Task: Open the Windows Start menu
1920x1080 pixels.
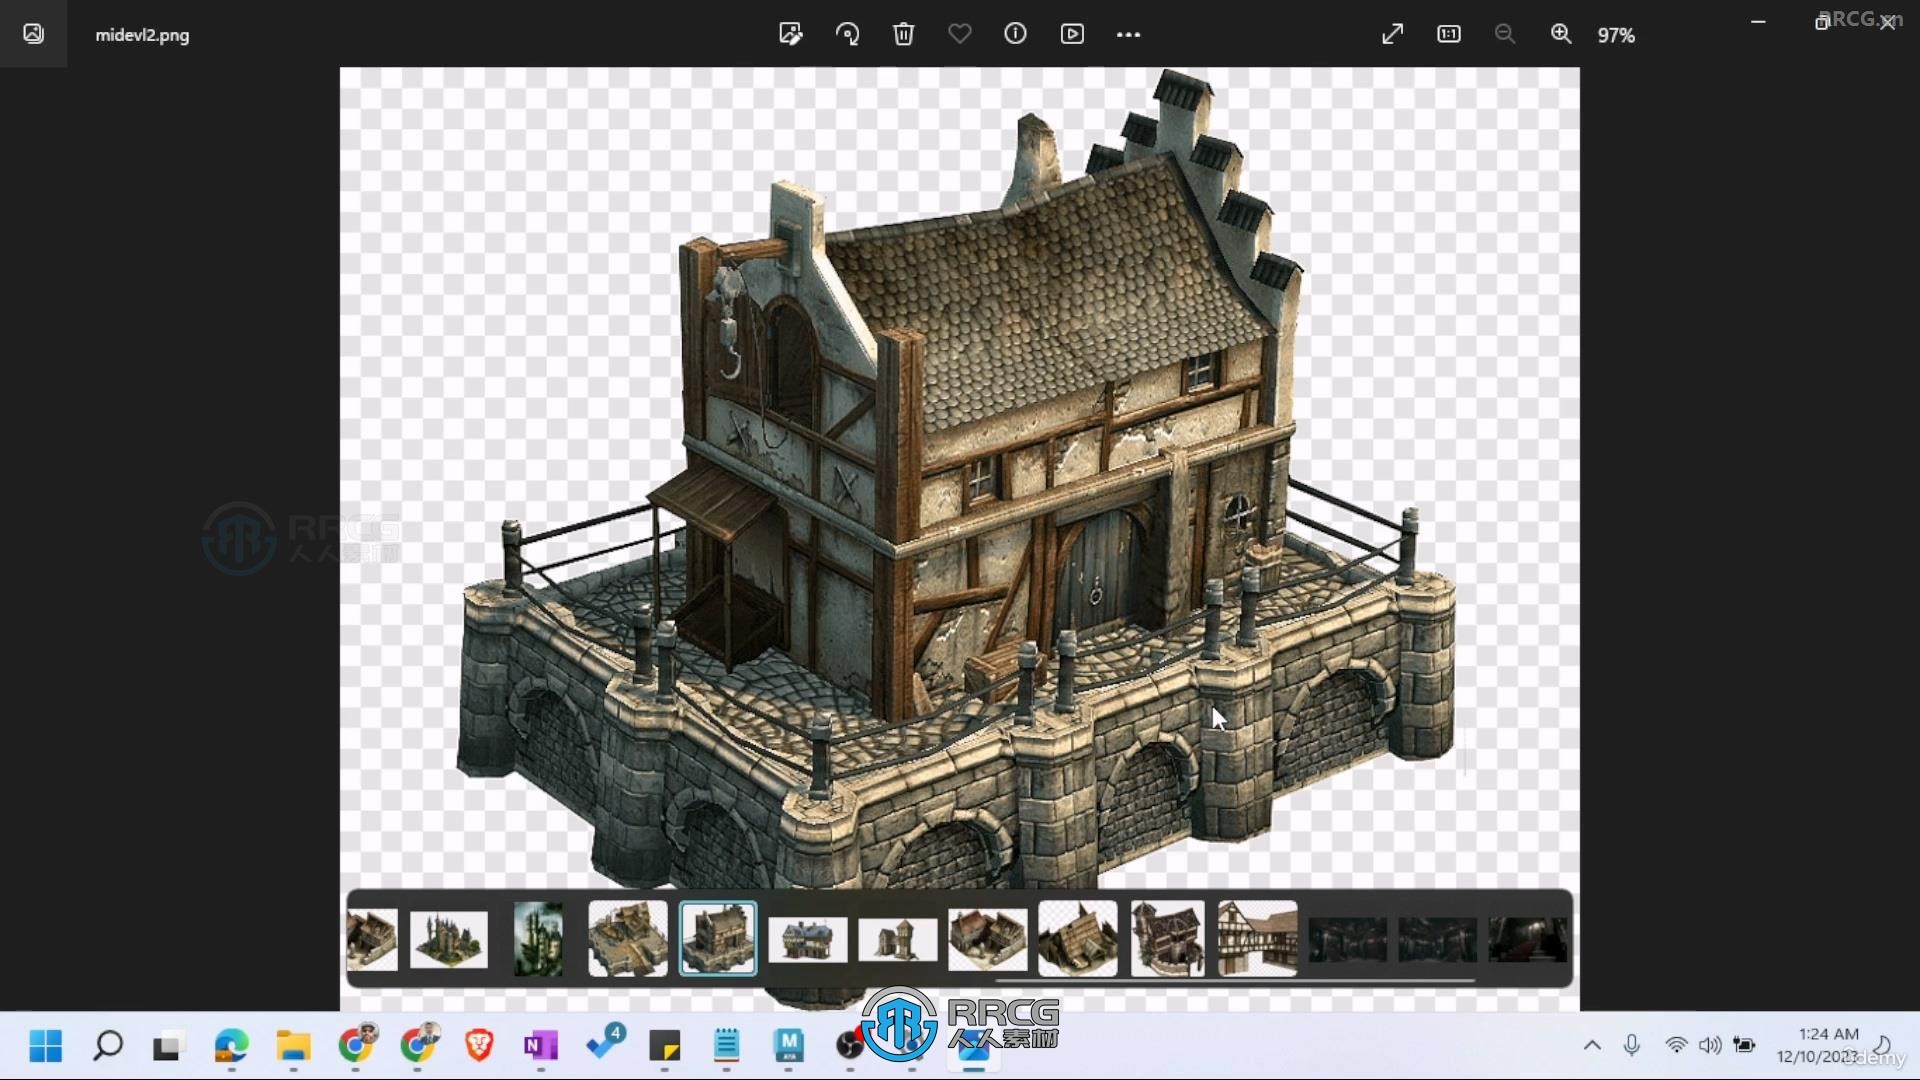Action: (x=45, y=1046)
